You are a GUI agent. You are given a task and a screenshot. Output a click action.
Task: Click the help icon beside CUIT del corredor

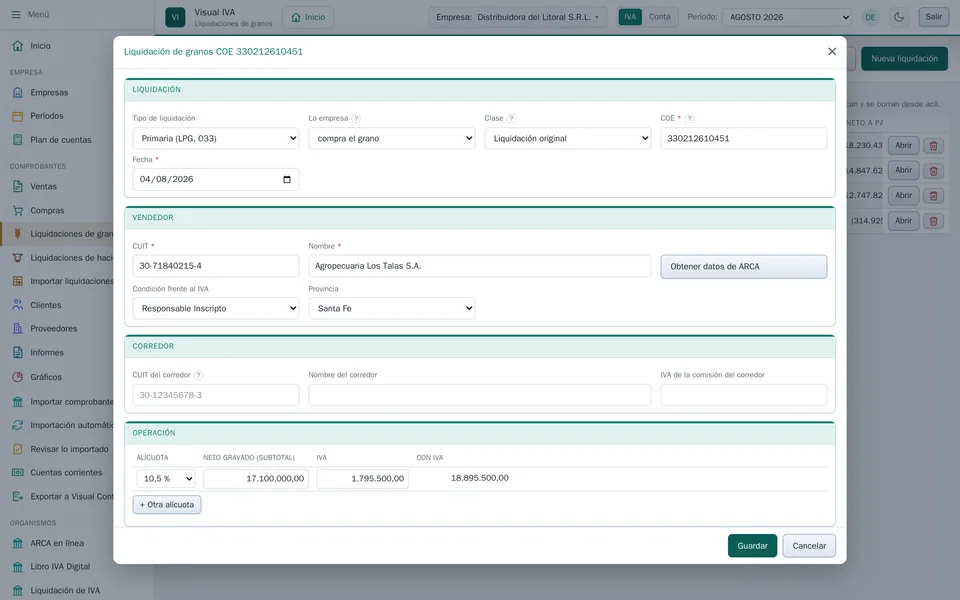click(x=198, y=375)
